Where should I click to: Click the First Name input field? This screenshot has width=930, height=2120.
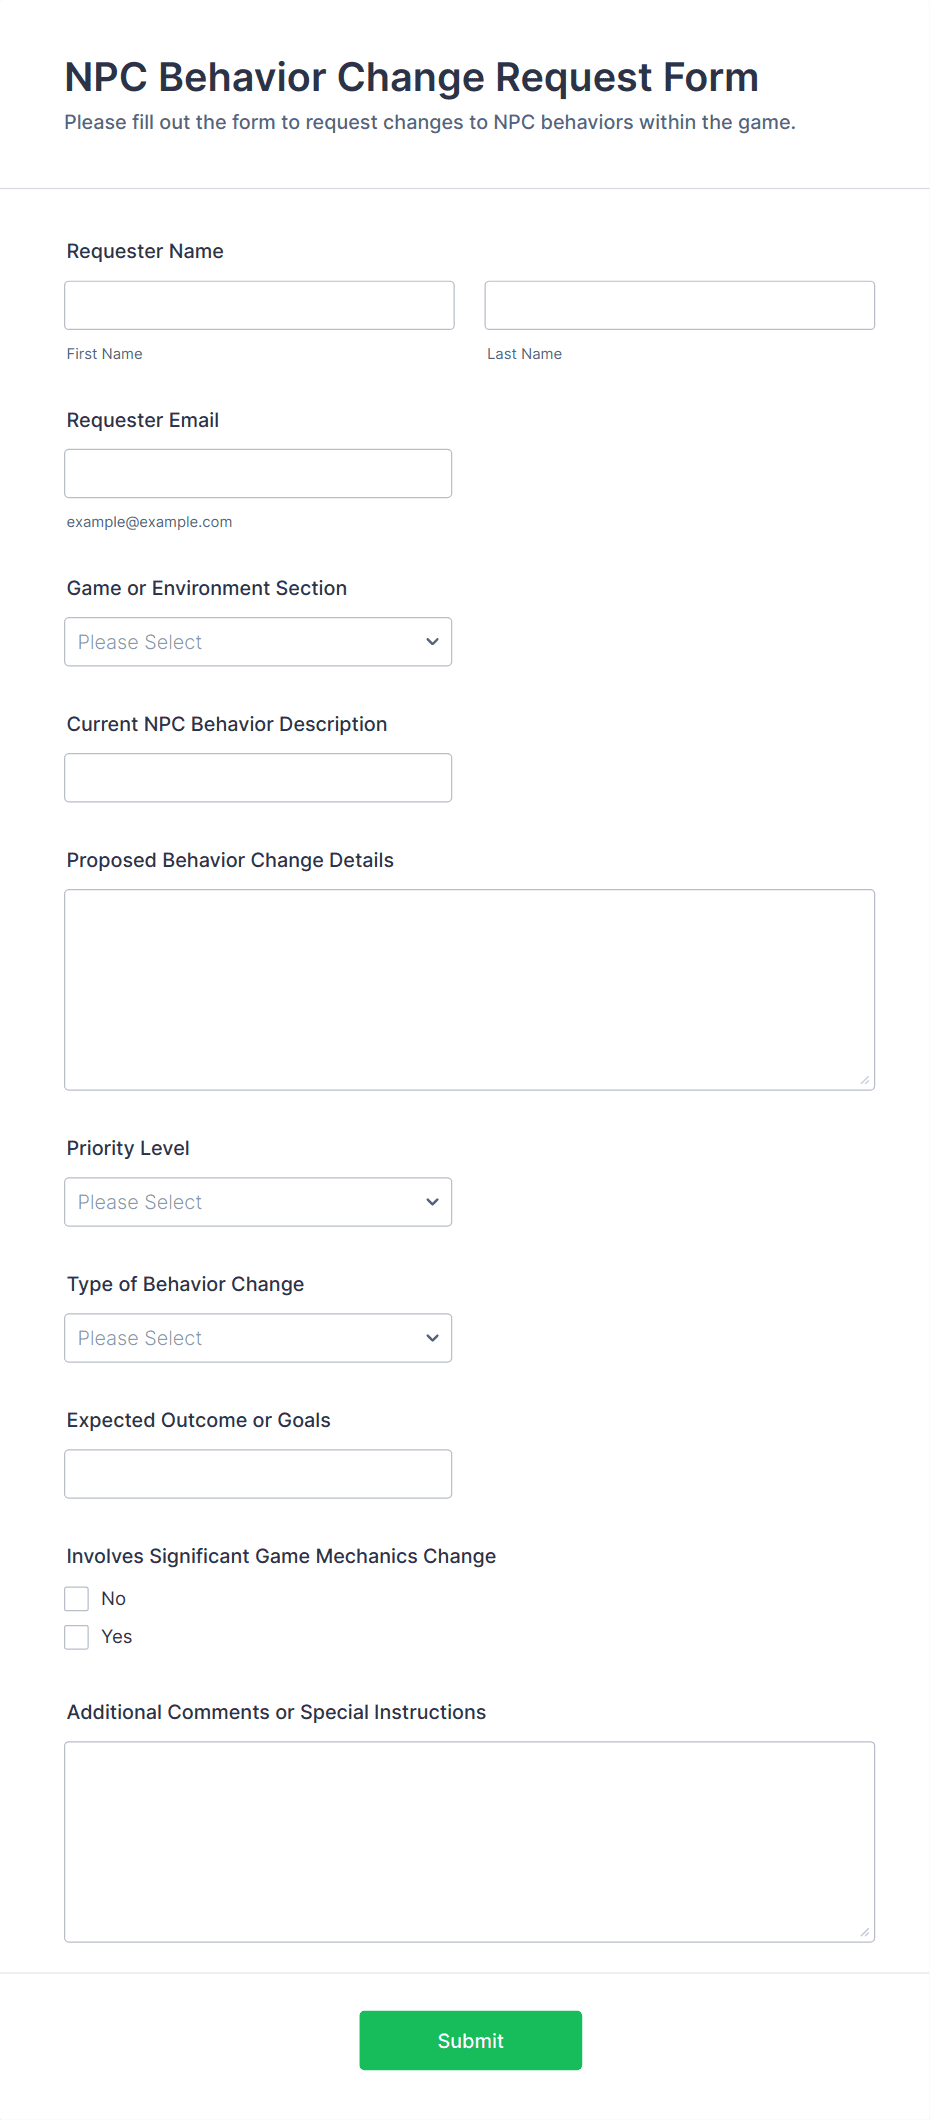tap(259, 305)
